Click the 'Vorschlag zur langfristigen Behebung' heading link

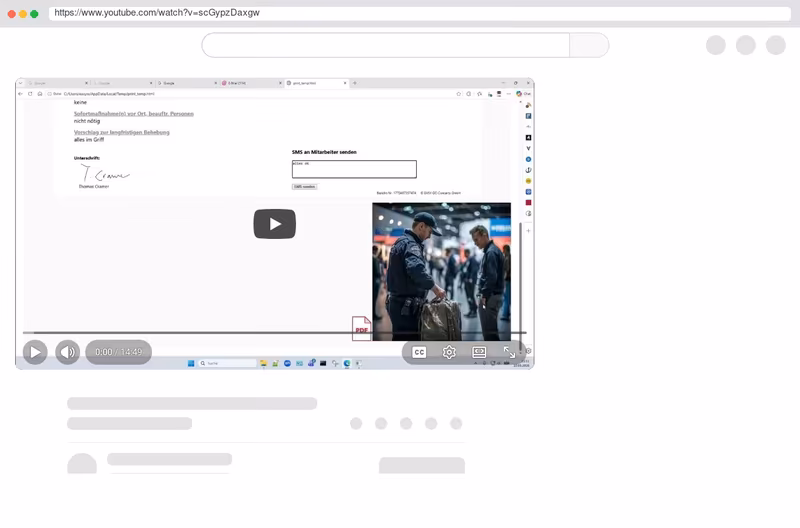pyautogui.click(x=121, y=132)
